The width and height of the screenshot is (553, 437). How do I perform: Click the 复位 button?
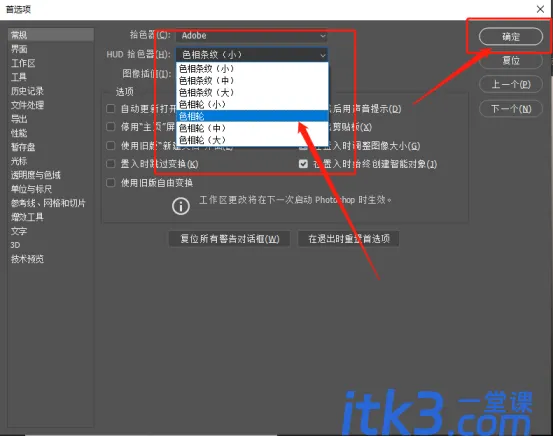click(x=510, y=61)
